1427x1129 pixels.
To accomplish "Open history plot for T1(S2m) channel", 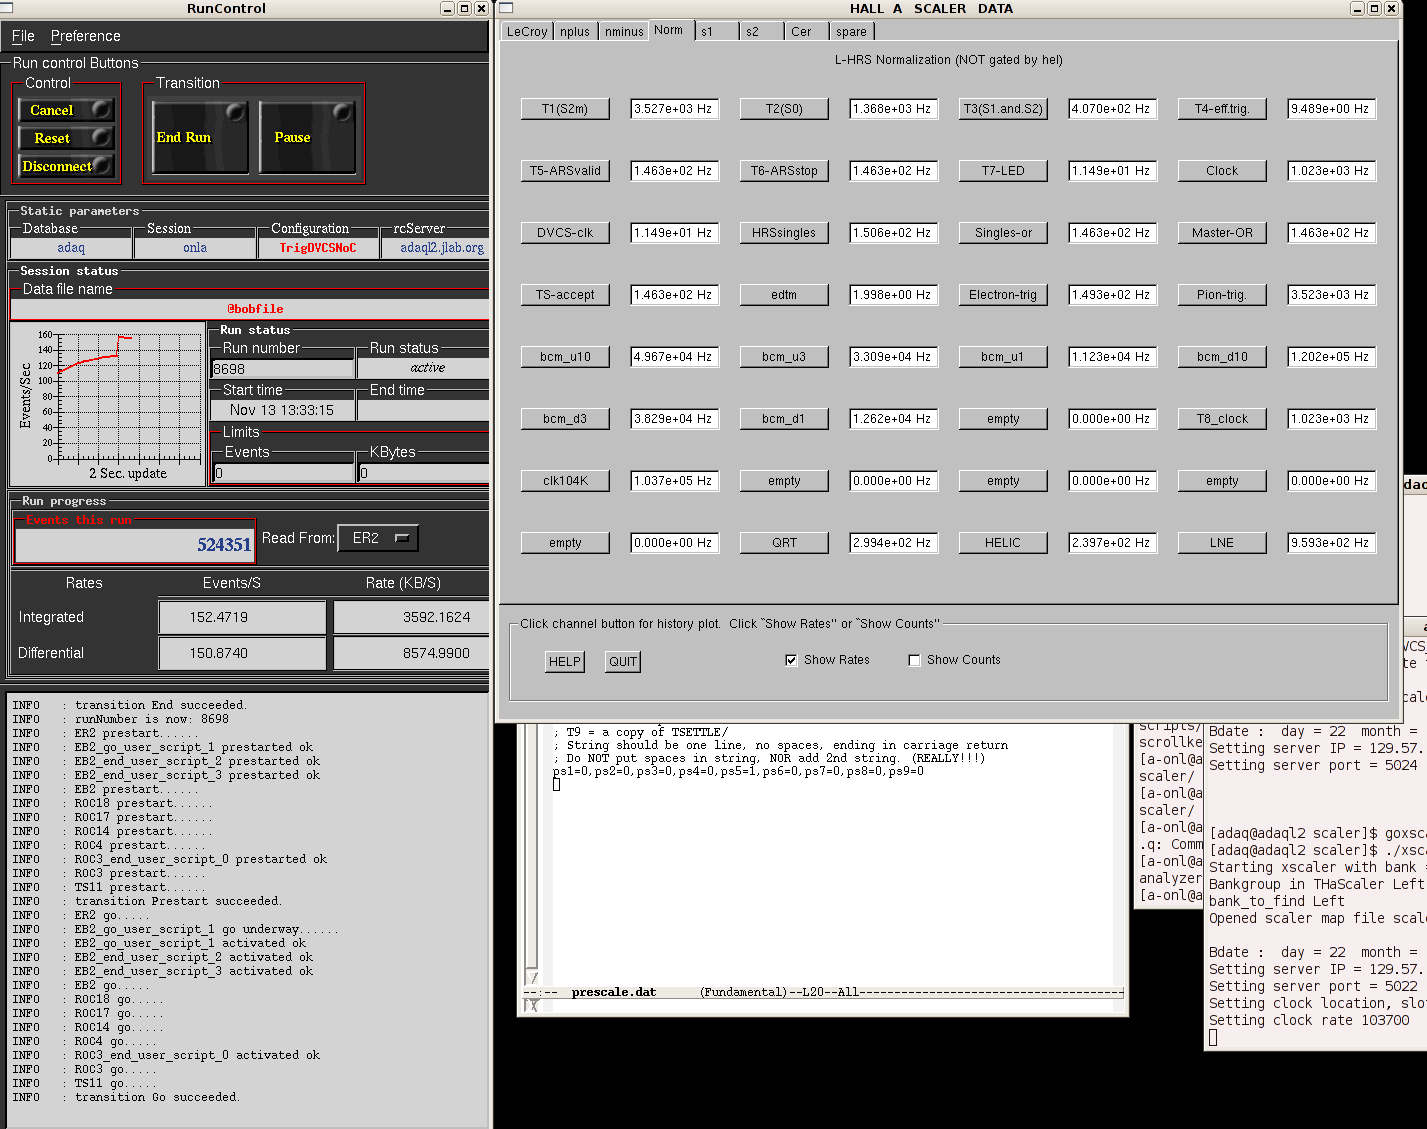I will (565, 109).
